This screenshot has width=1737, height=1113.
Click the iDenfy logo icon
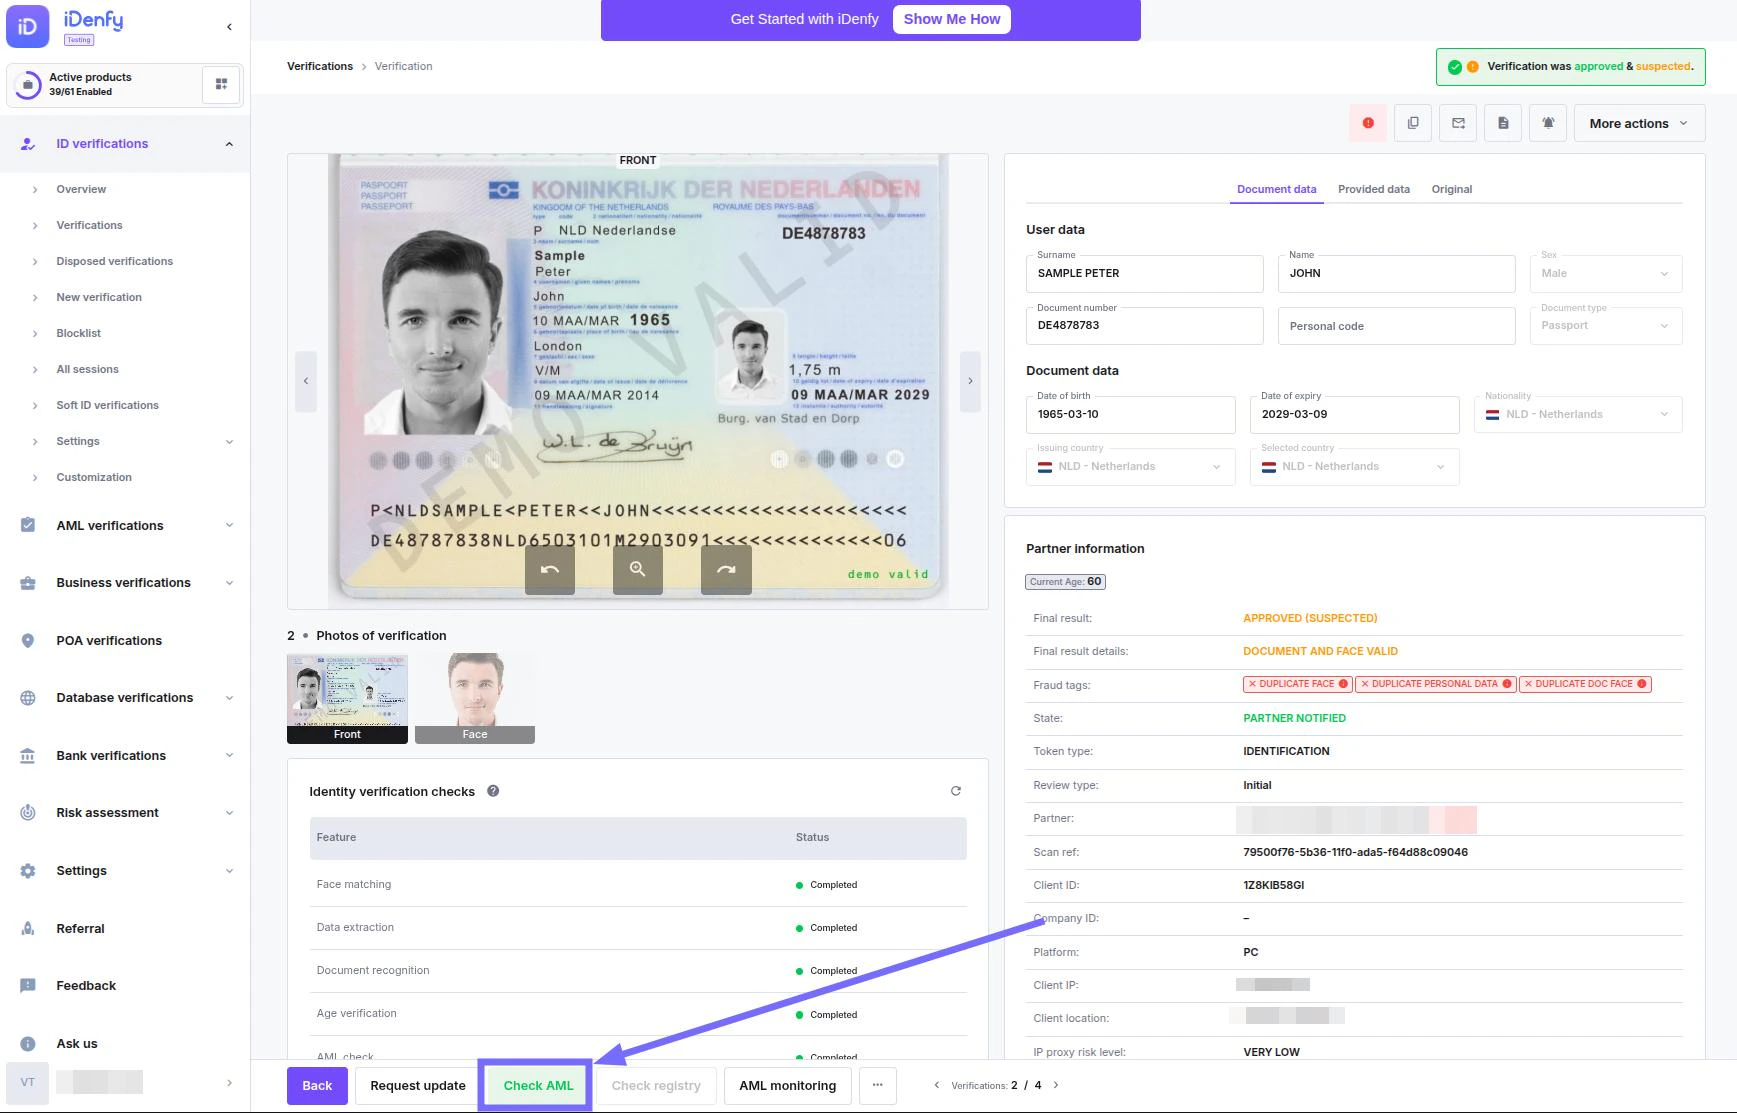point(28,27)
